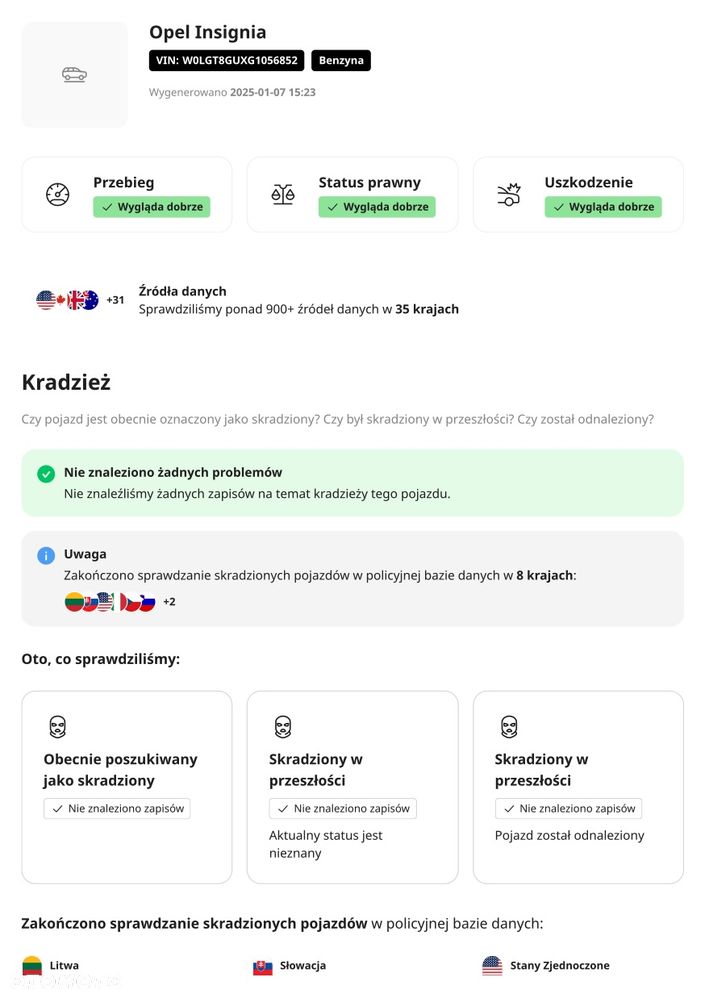Click the Litwa flag icon
Screen dimensions: 705x999
tap(32, 966)
